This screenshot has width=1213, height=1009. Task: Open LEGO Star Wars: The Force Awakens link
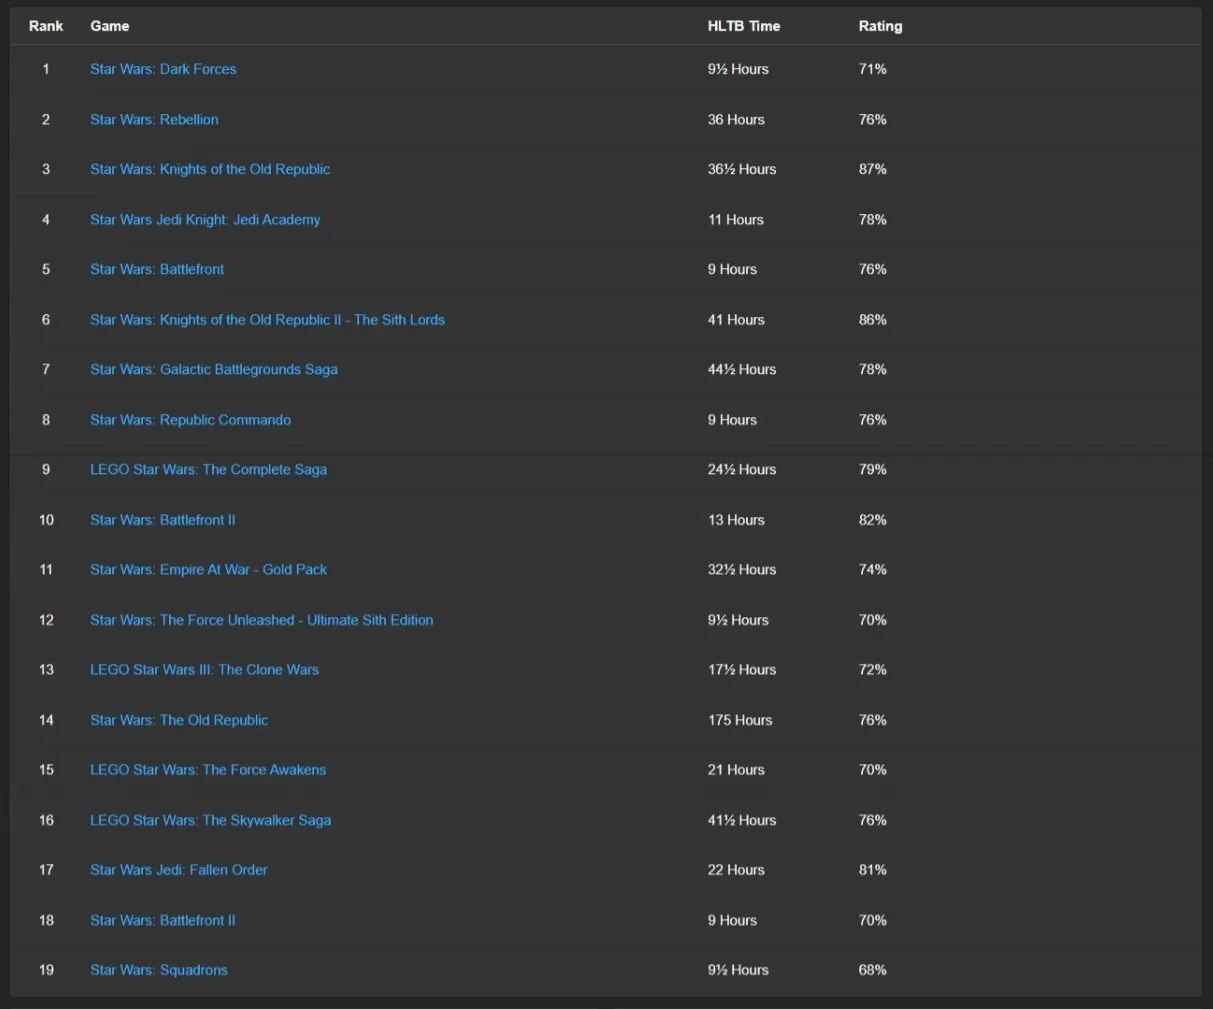click(208, 769)
